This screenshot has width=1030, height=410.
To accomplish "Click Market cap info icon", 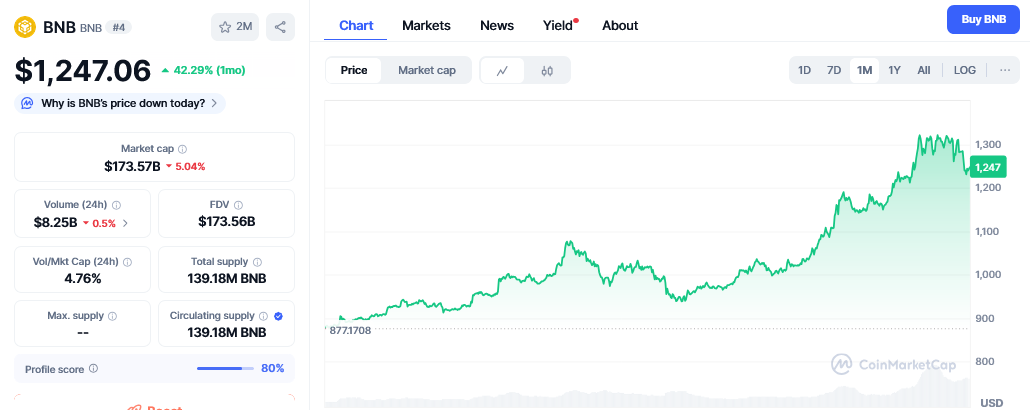I will (182, 148).
